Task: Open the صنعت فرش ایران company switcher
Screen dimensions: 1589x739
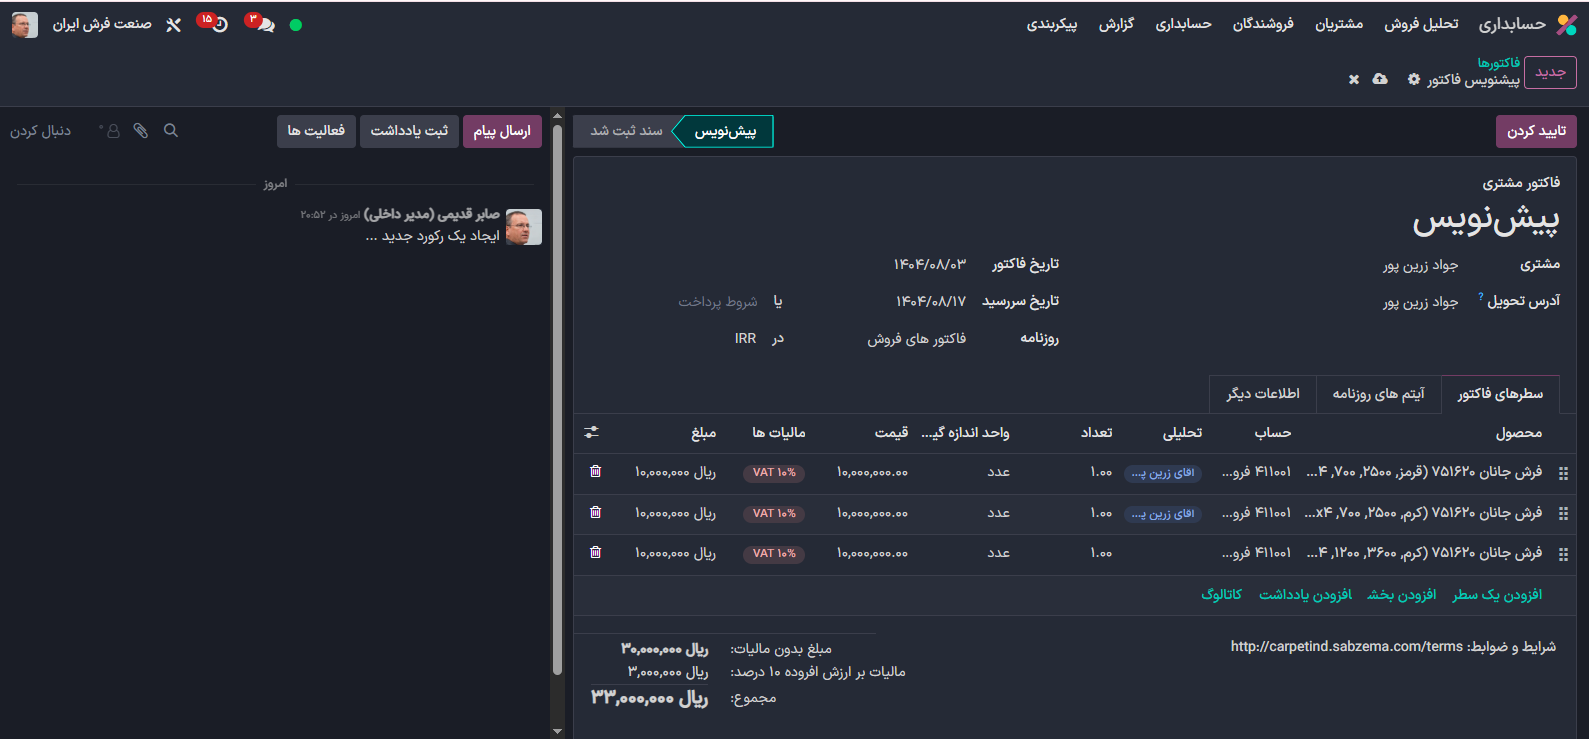Action: 102,24
